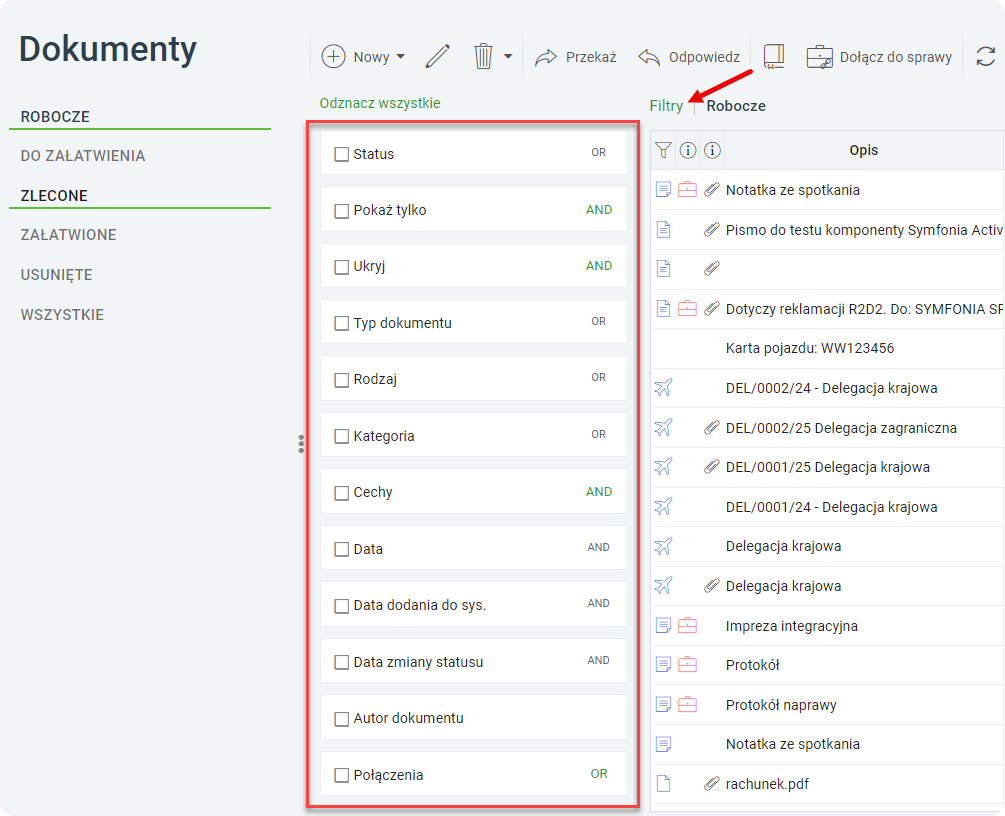Check the Pokaż tylko checkbox
This screenshot has width=1005, height=816.
tap(342, 211)
